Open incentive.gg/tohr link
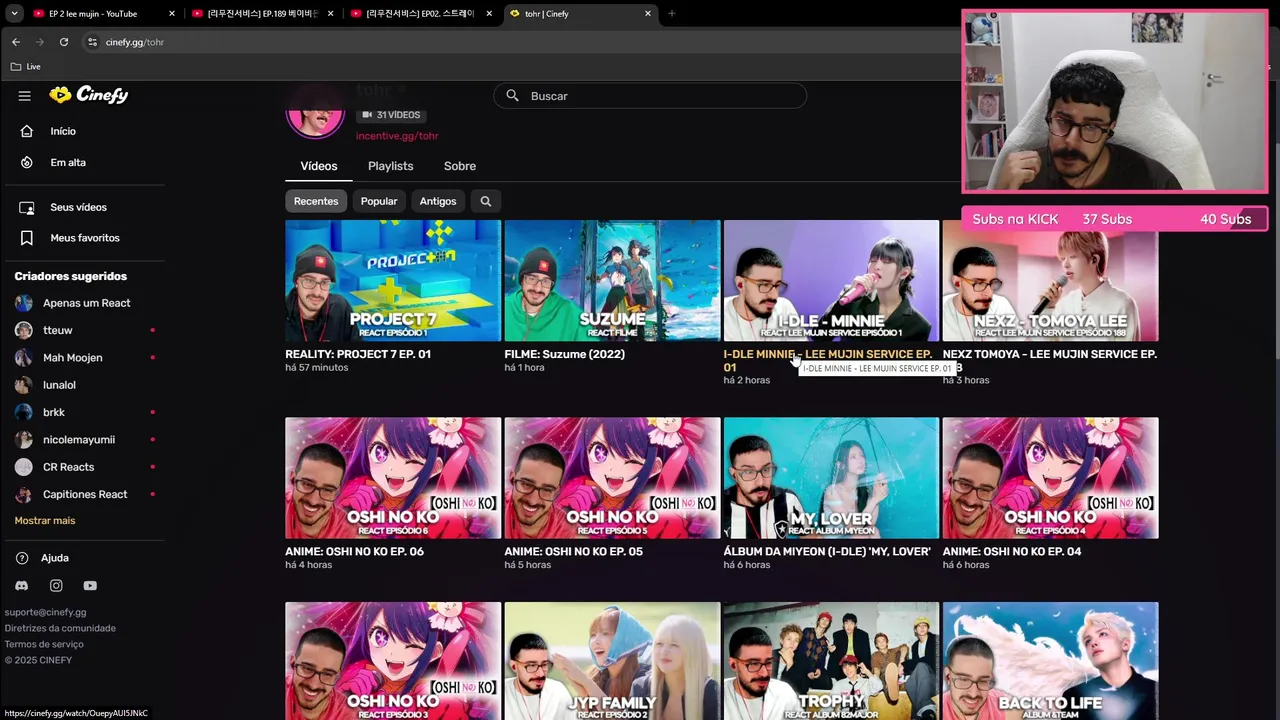This screenshot has height=720, width=1280. click(x=397, y=136)
